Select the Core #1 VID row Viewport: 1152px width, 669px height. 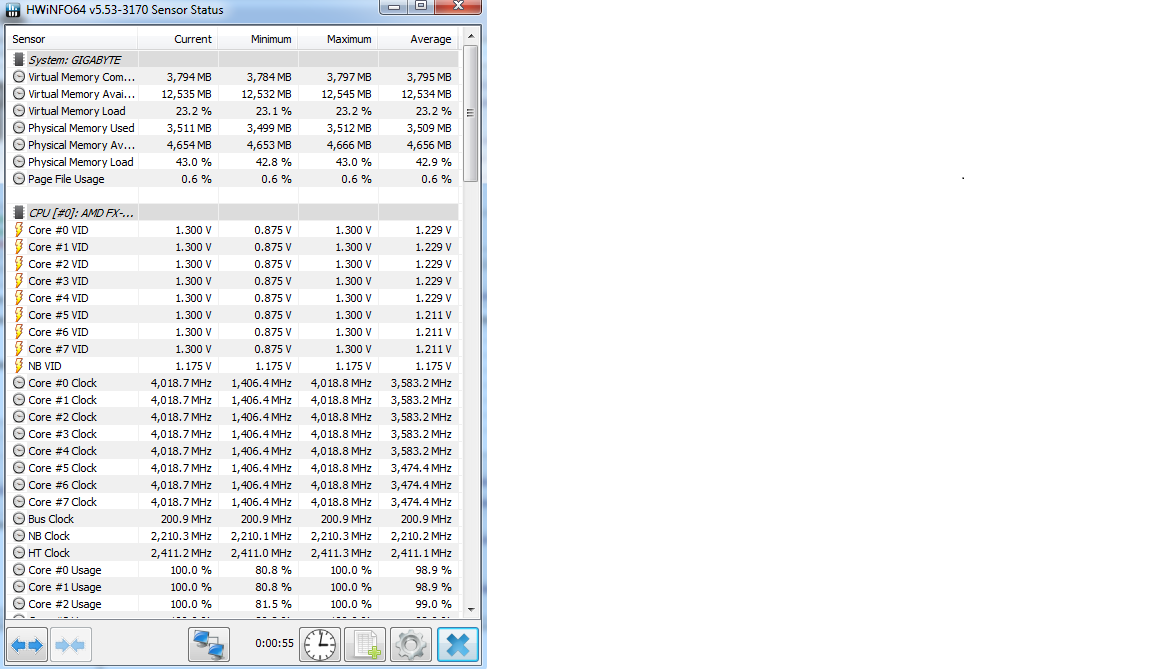point(233,247)
